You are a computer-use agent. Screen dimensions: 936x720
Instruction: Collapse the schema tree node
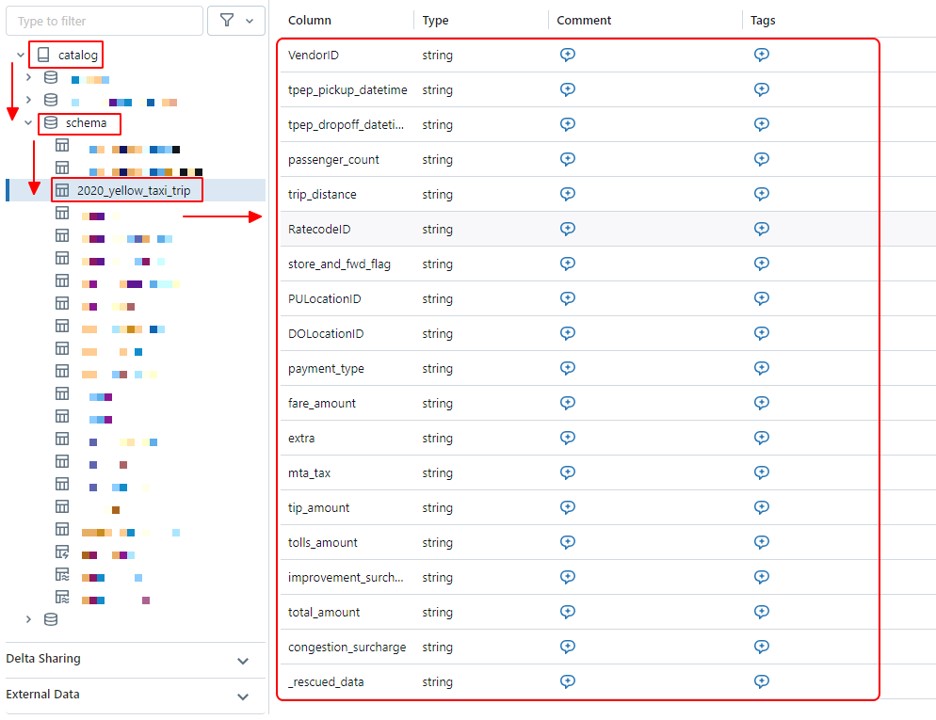28,123
